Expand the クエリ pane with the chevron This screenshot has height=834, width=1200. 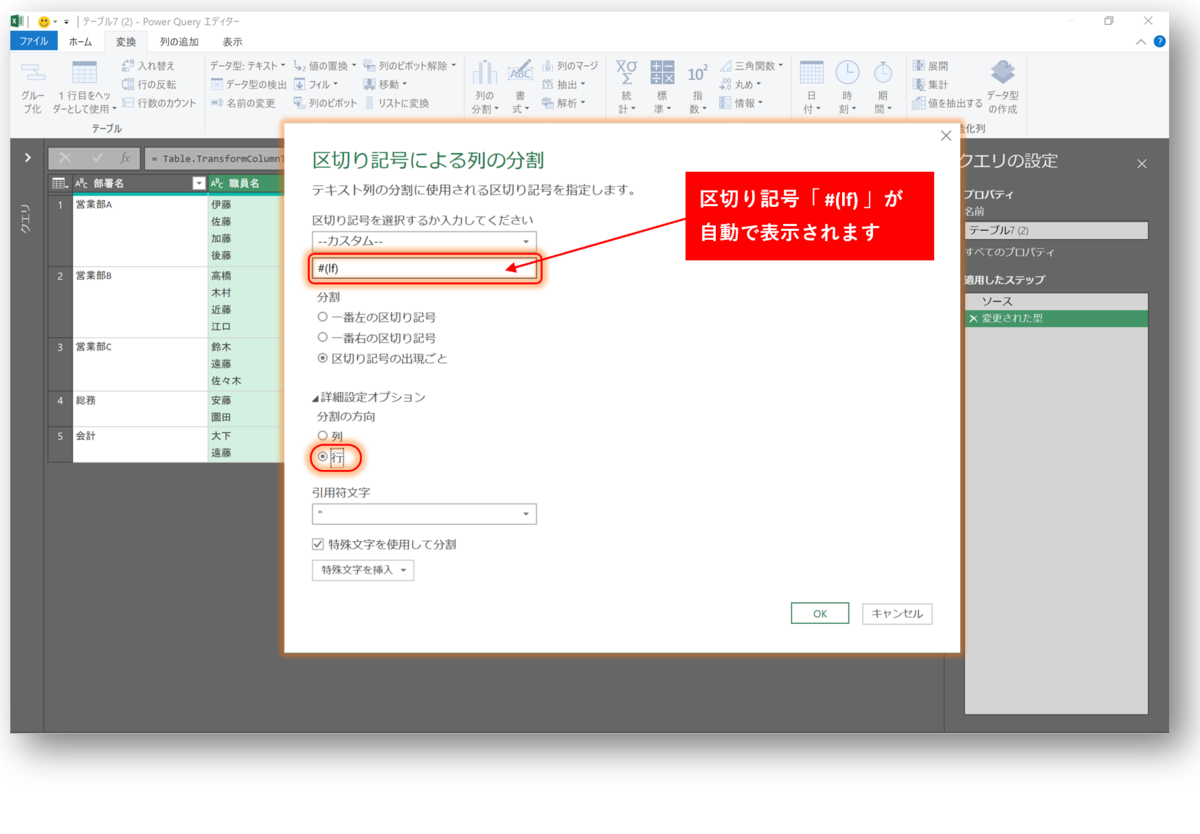click(27, 158)
